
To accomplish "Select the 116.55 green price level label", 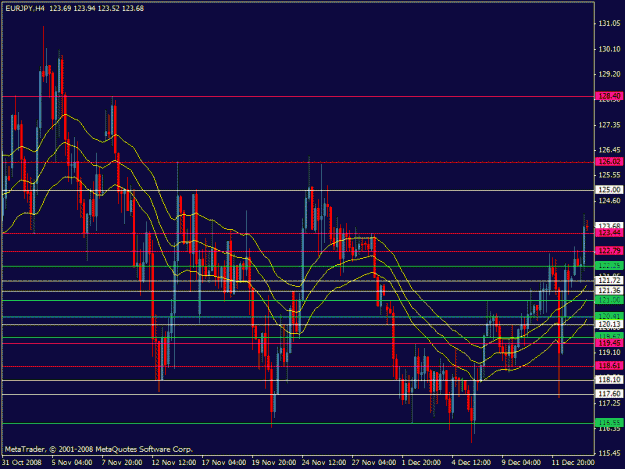I will [609, 422].
